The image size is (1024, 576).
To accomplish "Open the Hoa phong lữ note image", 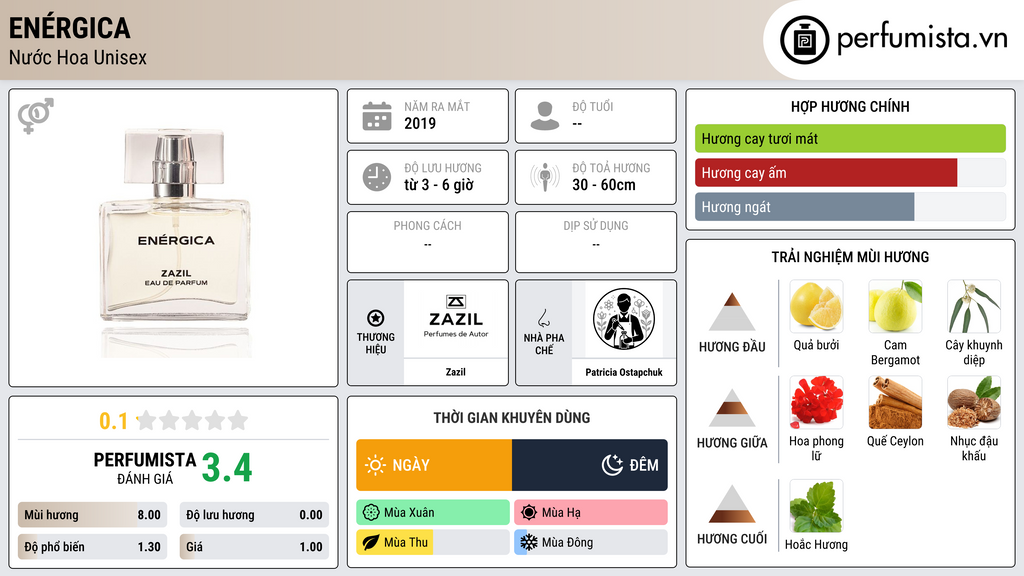I will click(816, 402).
